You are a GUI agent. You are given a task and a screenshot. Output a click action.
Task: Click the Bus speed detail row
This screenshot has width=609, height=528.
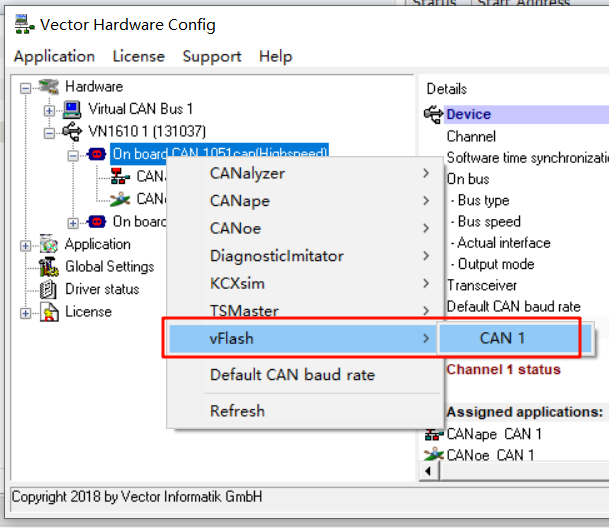(485, 221)
